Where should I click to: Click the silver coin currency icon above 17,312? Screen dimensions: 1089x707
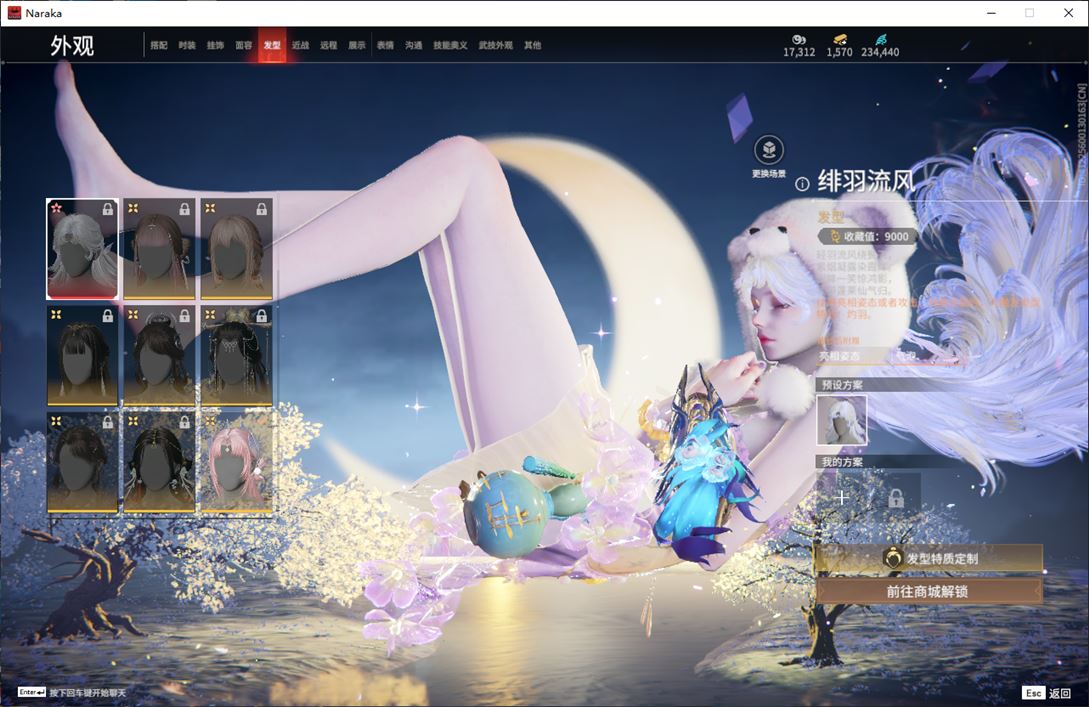click(799, 40)
